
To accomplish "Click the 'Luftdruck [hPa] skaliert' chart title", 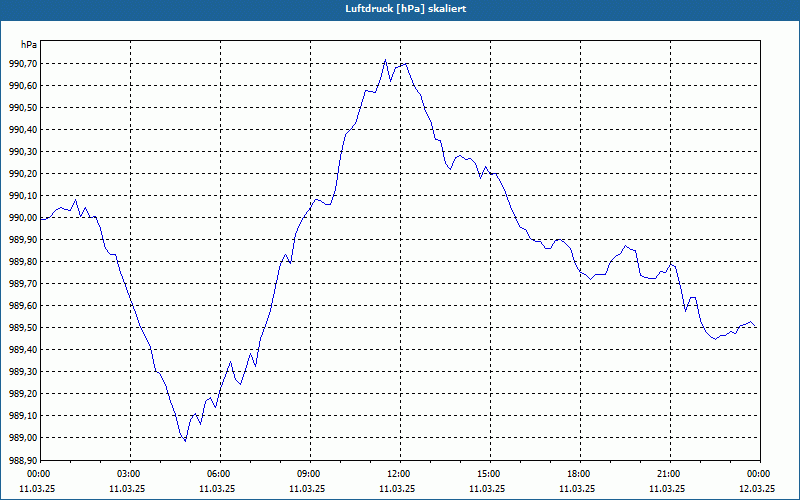I will (x=406, y=9).
